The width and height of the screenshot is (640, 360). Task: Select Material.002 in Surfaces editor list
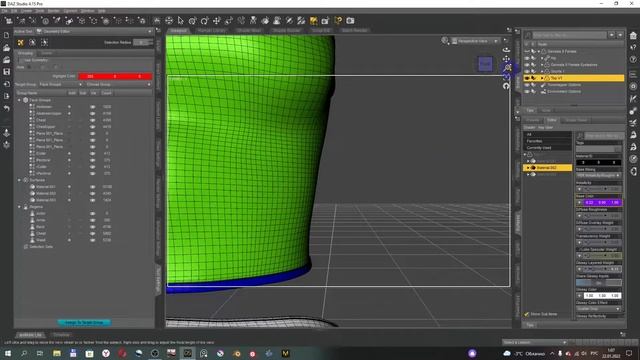click(x=548, y=168)
